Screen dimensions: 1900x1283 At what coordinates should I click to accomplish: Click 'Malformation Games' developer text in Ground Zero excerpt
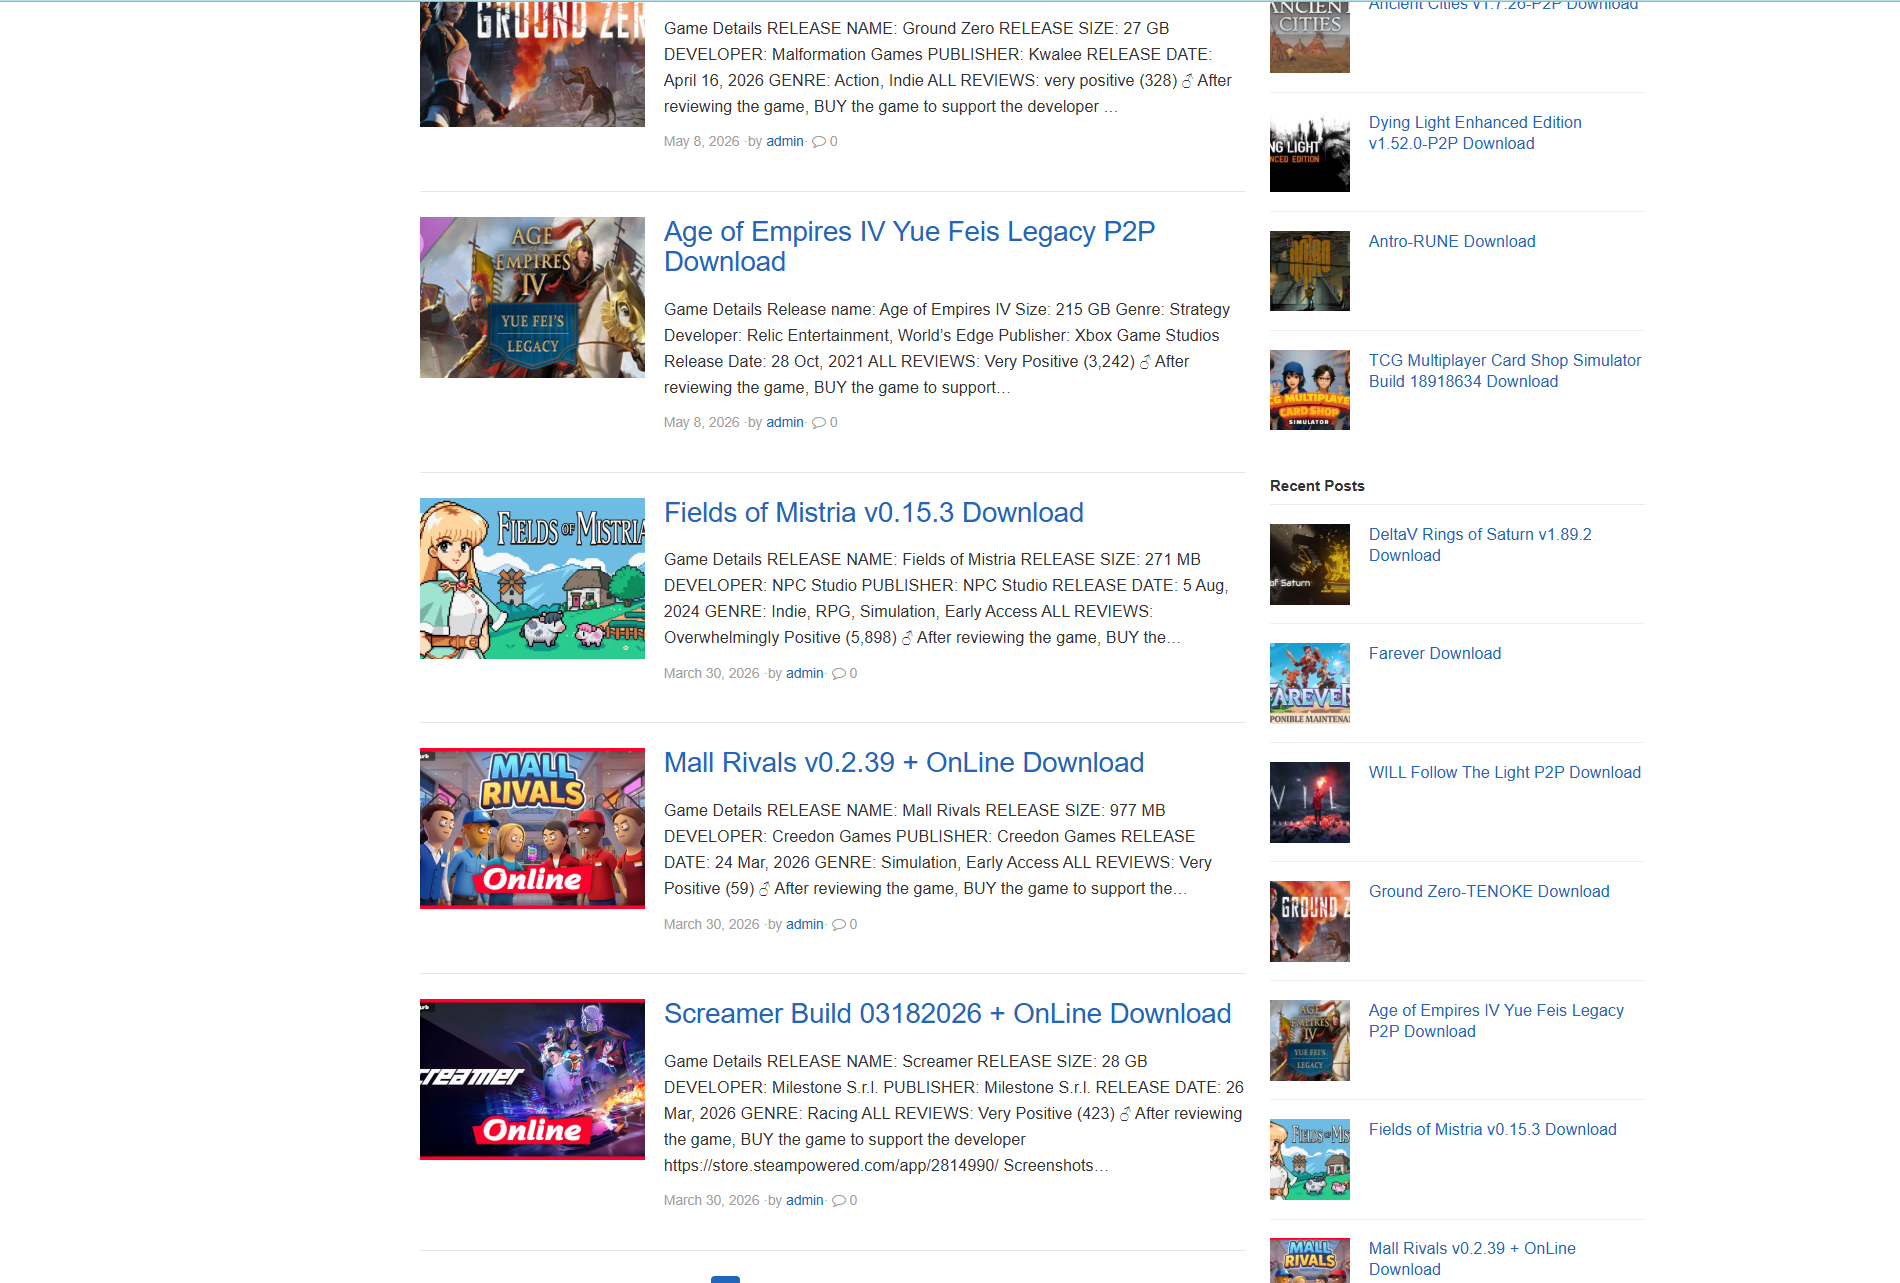[x=847, y=55]
